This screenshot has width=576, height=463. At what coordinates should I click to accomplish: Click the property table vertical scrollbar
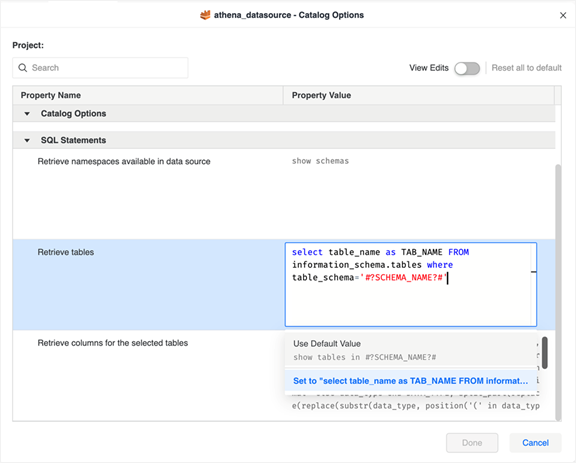coord(558,292)
